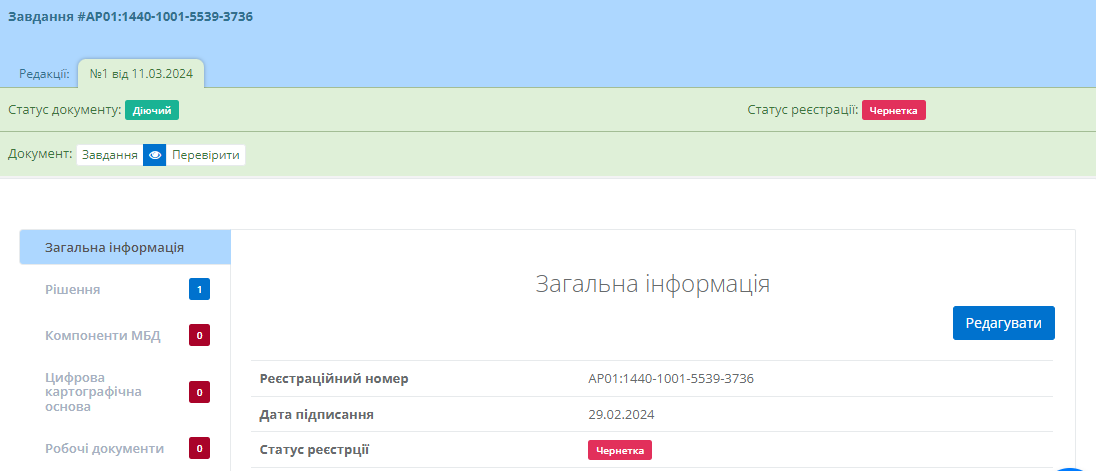Click the Завдання #AP01 page title header
The height and width of the screenshot is (471, 1096).
[x=130, y=17]
